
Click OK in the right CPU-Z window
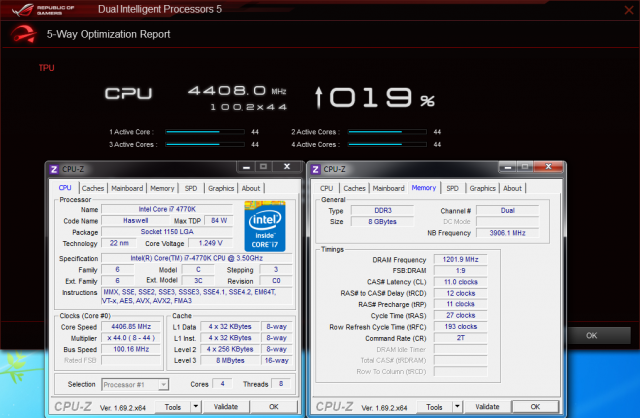tap(535, 407)
